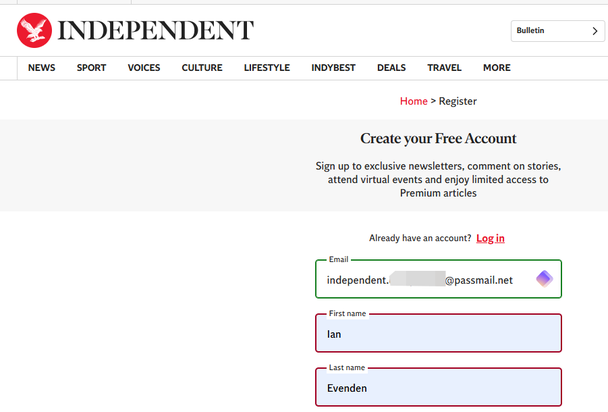Click the Register breadcrumb text

point(456,101)
